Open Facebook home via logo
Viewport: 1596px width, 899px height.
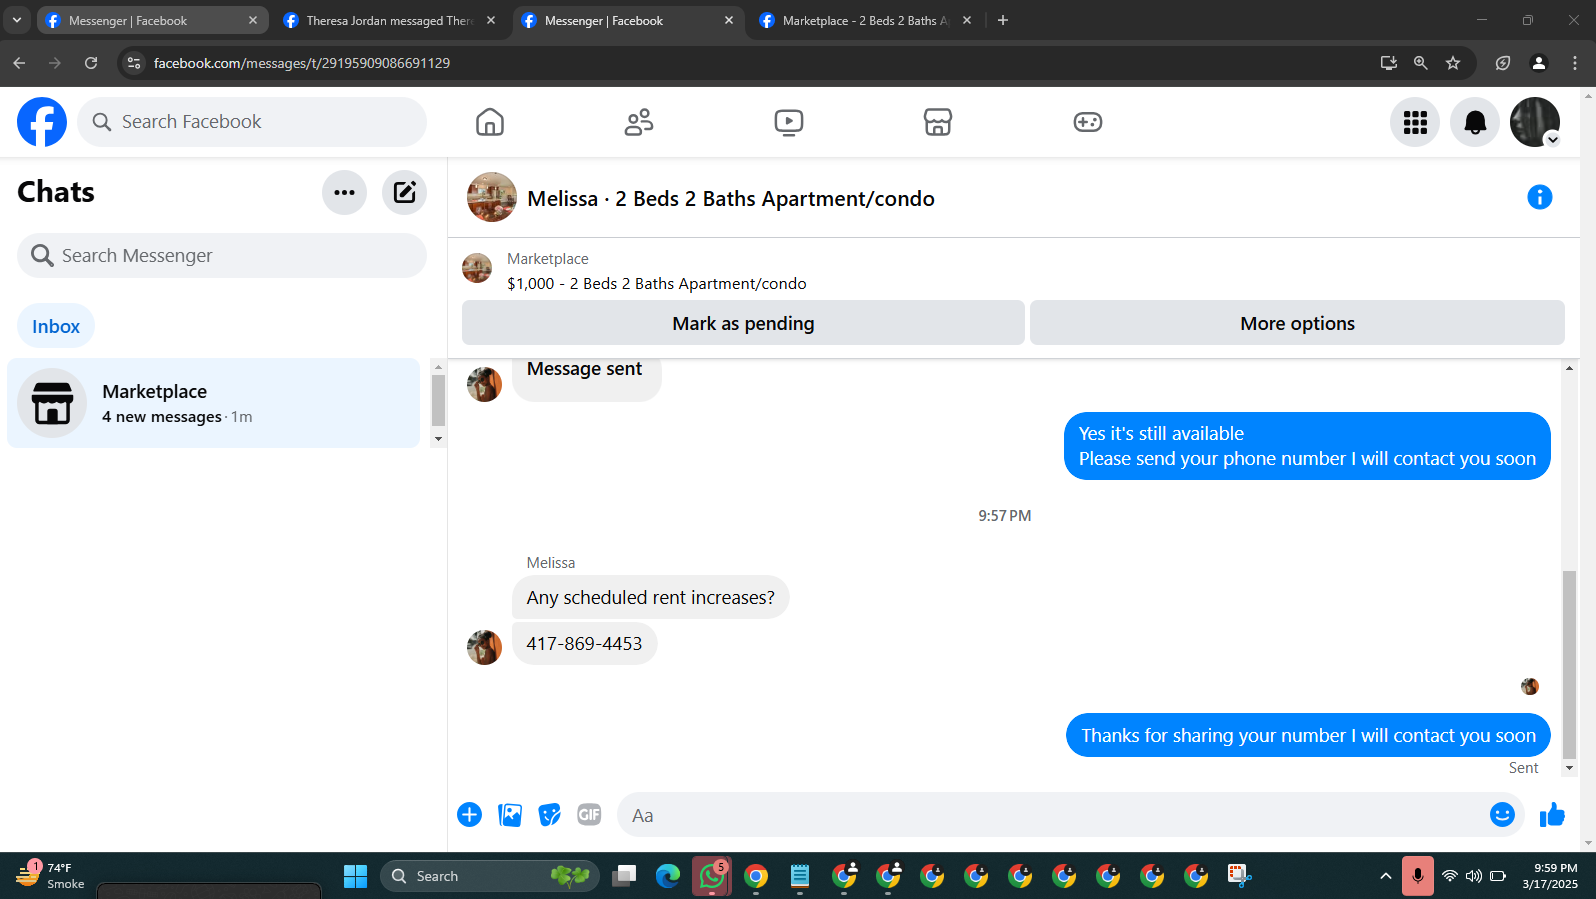point(42,122)
